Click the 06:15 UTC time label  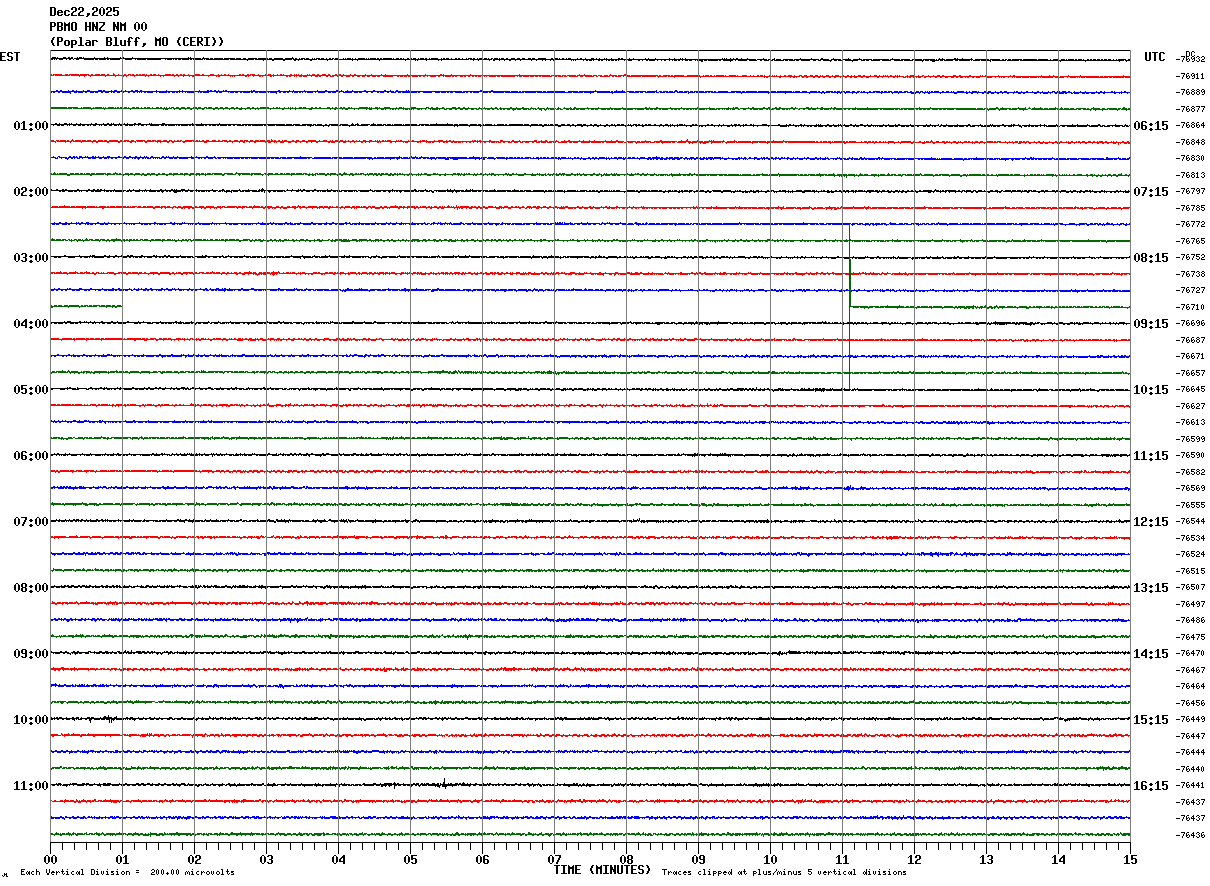click(x=1151, y=126)
